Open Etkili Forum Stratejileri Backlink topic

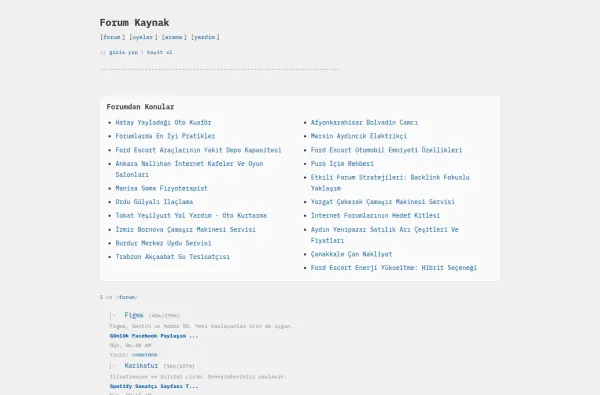pyautogui.click(x=390, y=183)
